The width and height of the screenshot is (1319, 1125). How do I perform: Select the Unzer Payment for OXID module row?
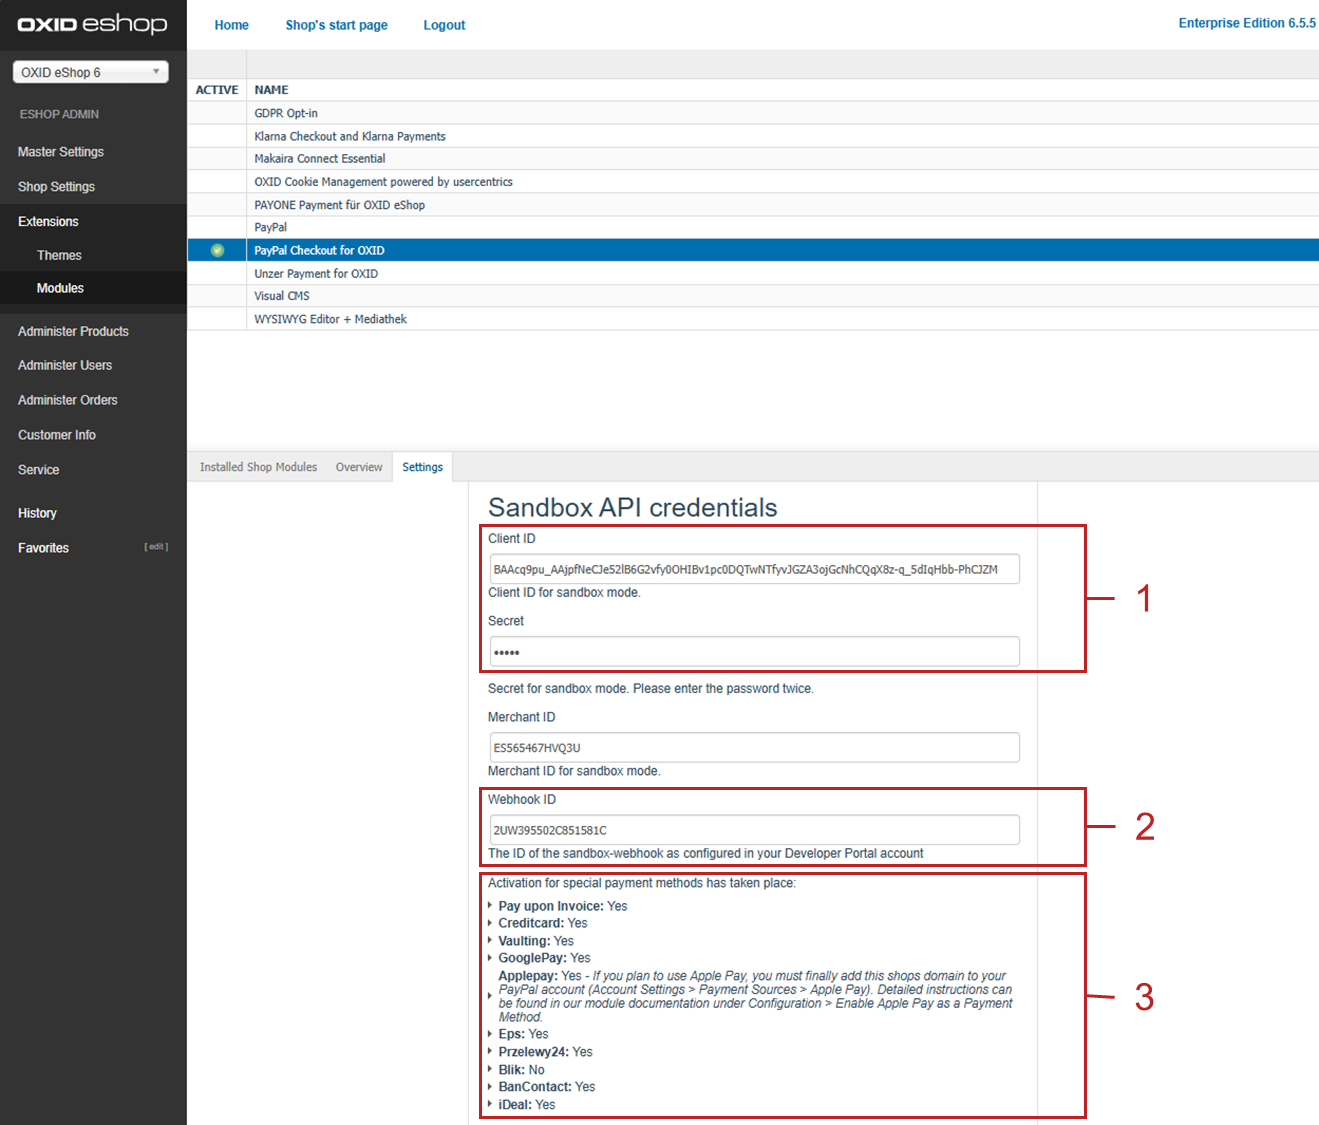pos(316,274)
